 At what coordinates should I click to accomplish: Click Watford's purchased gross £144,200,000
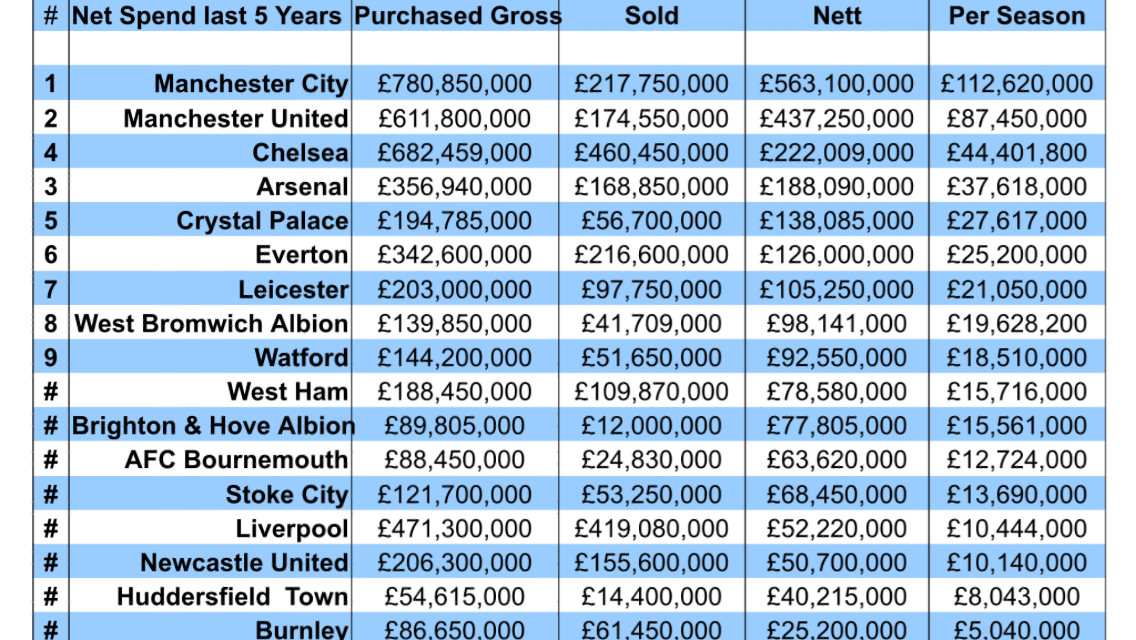(x=454, y=357)
